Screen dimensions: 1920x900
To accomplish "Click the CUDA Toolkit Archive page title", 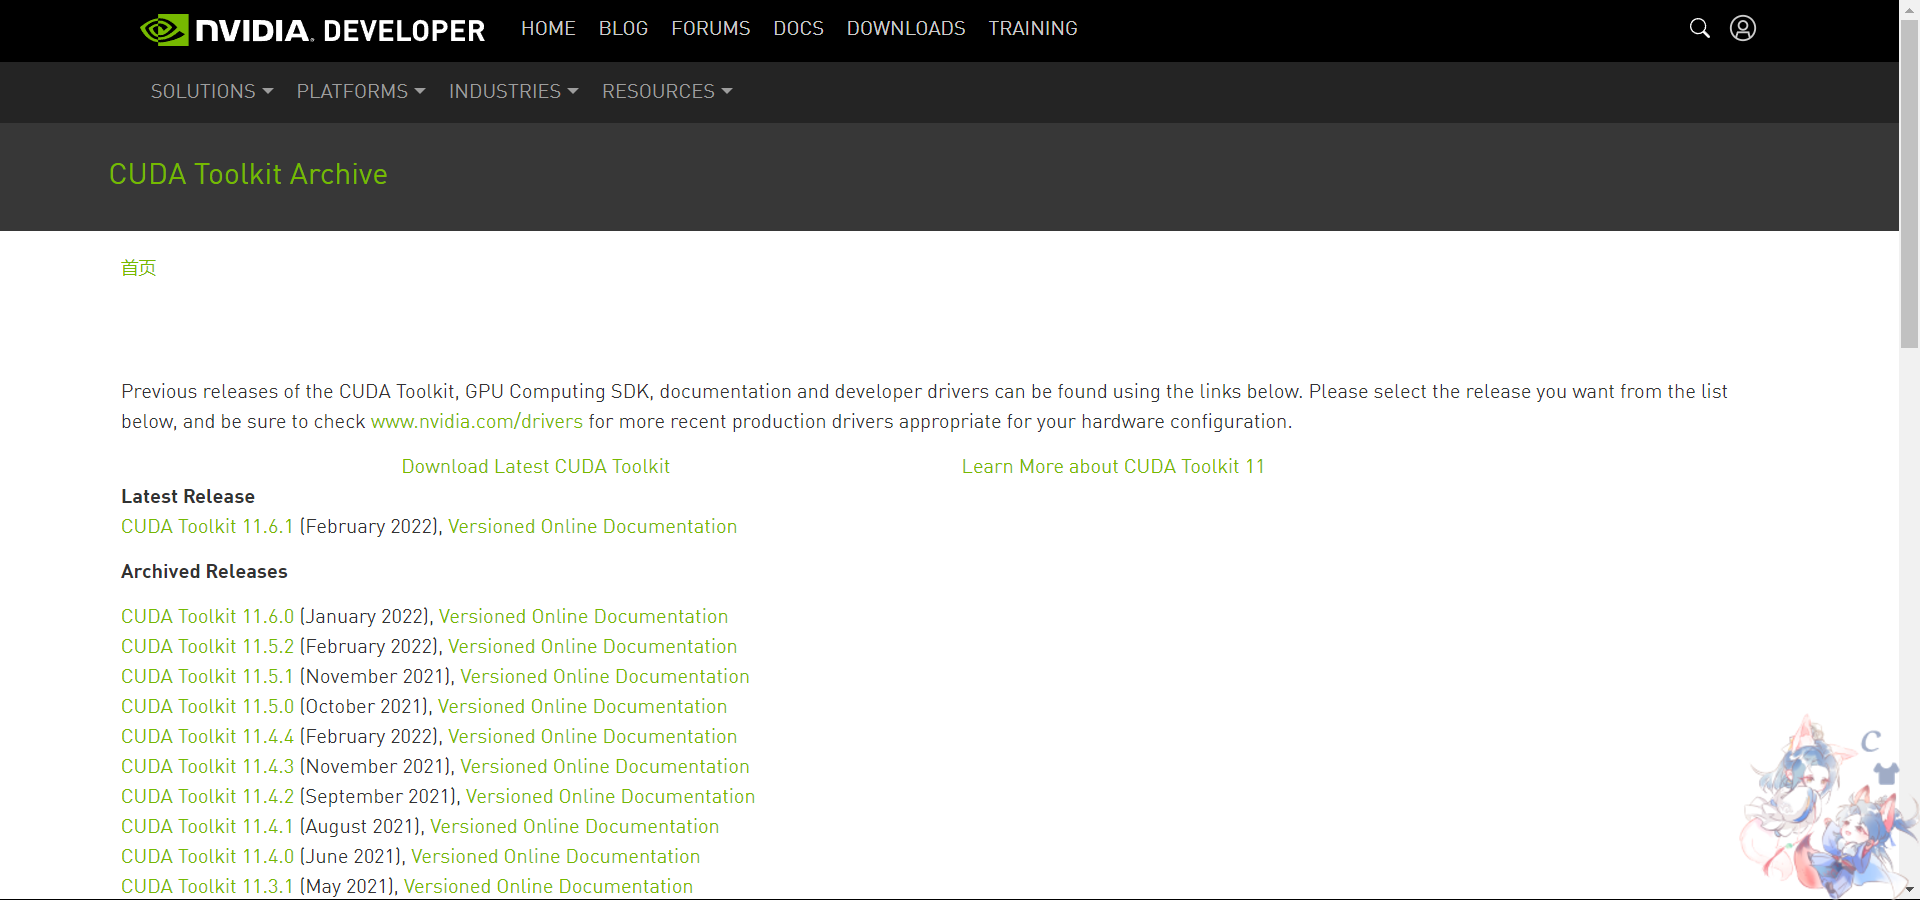I will 248,174.
